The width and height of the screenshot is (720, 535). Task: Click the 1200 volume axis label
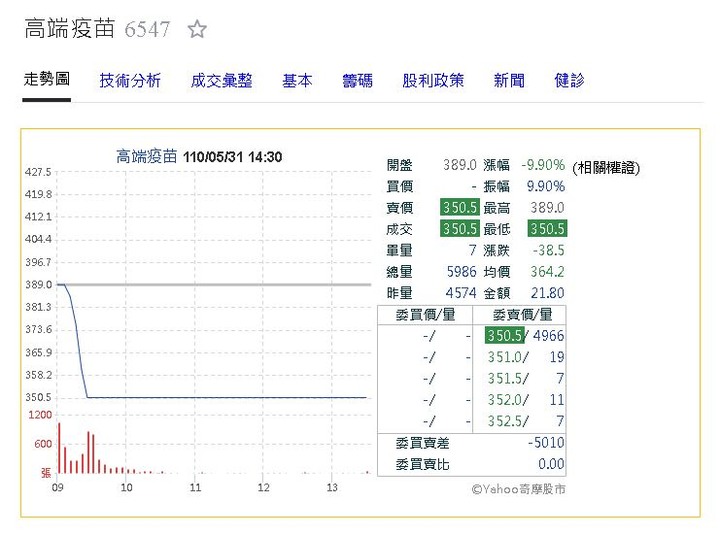pos(40,415)
